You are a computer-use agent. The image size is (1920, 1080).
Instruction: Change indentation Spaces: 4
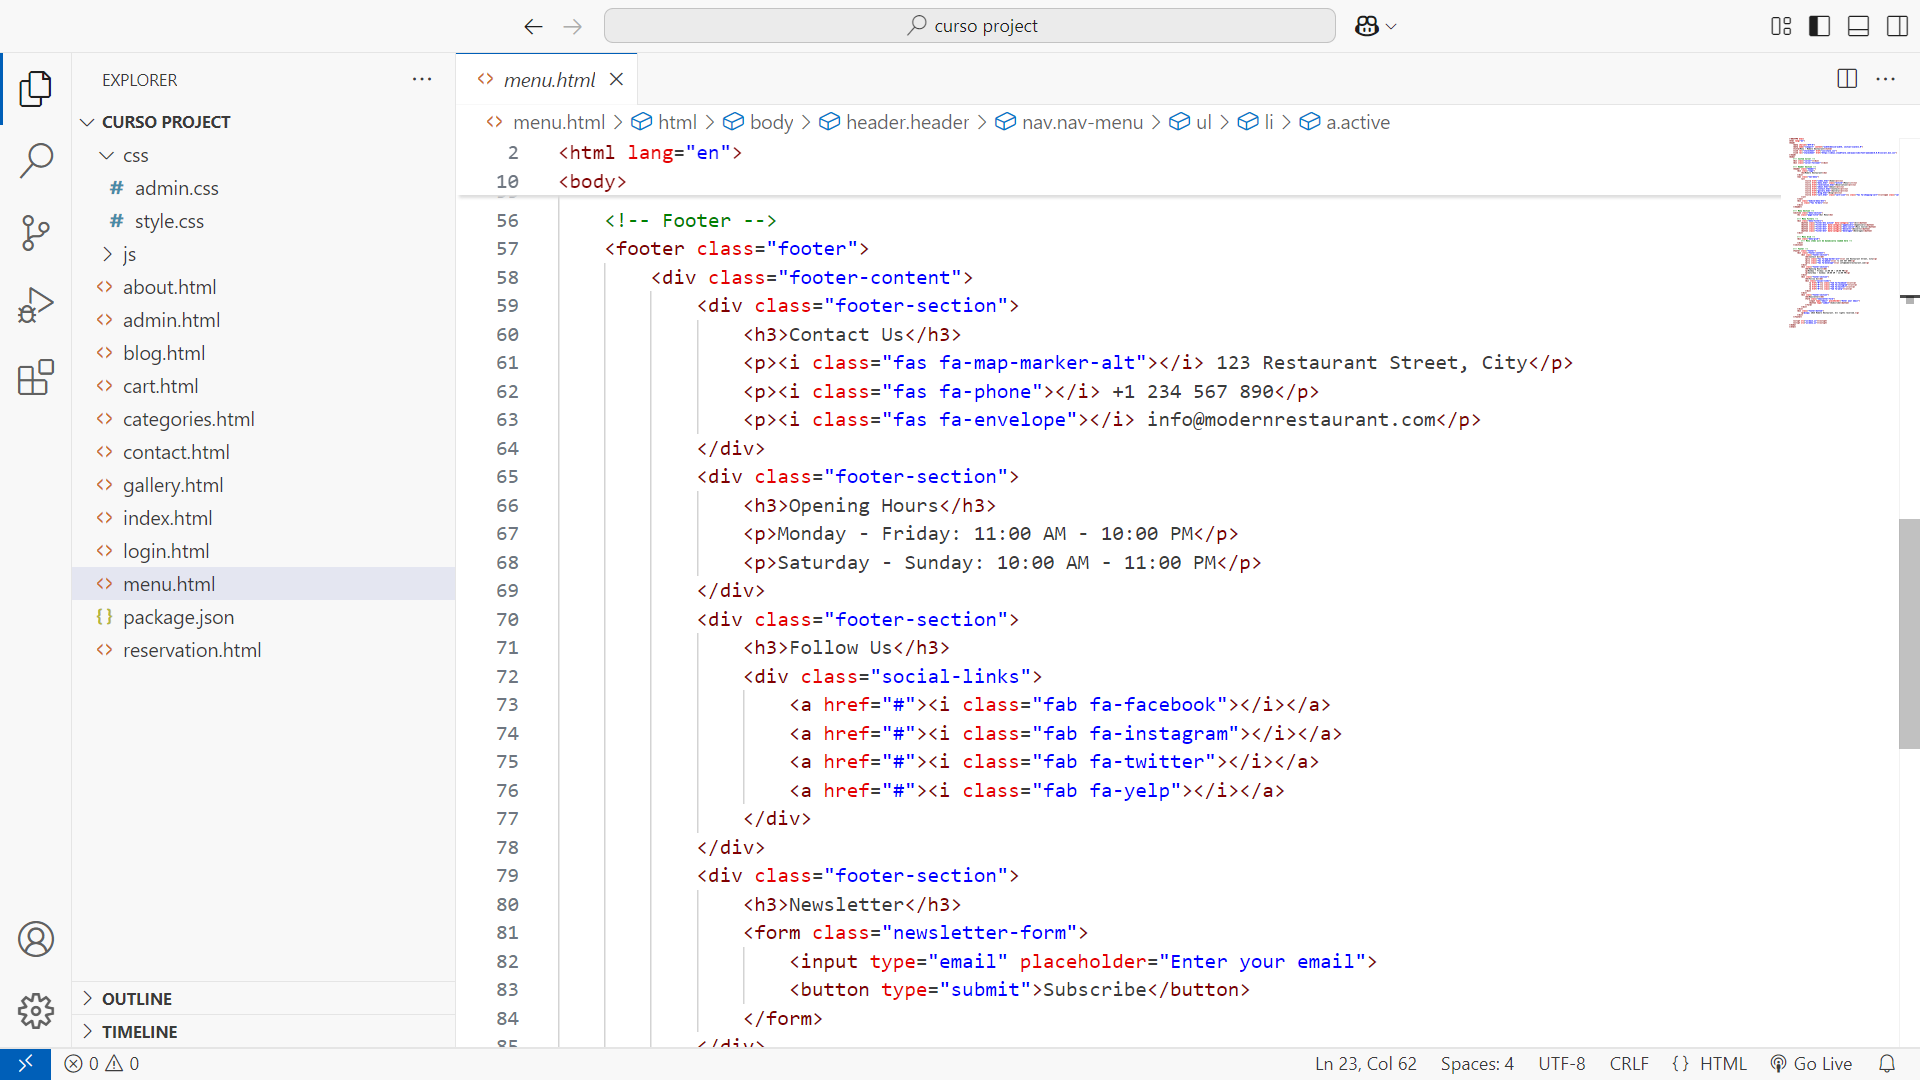(1477, 1064)
